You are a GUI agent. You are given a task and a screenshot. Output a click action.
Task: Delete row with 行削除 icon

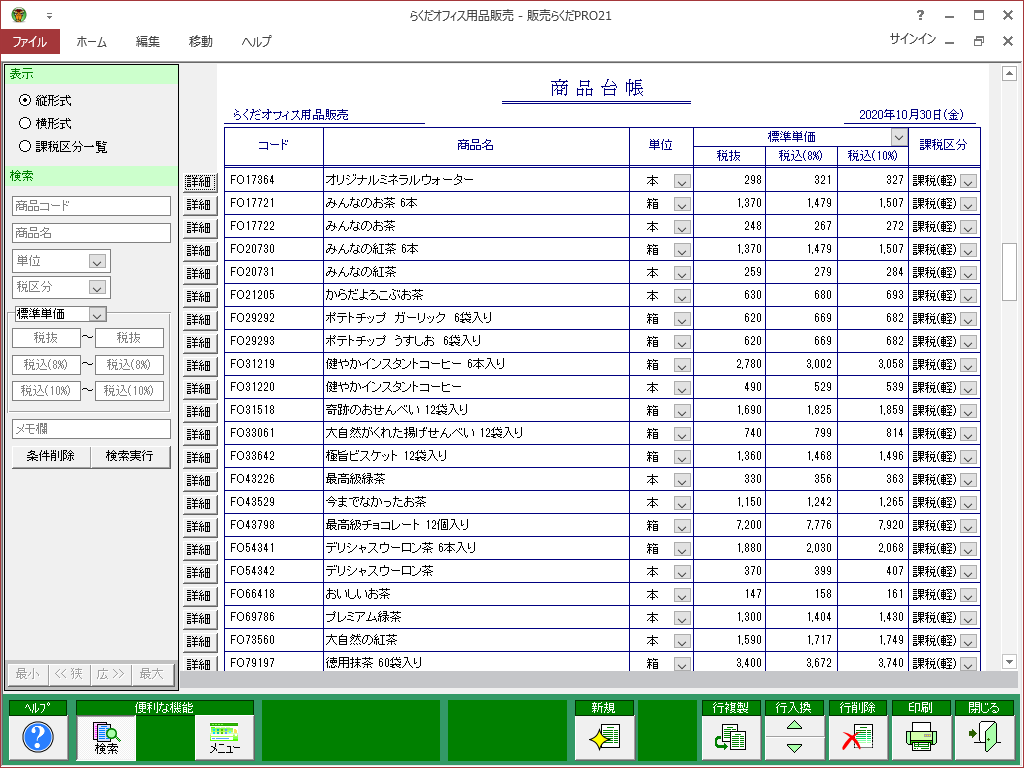click(x=857, y=737)
